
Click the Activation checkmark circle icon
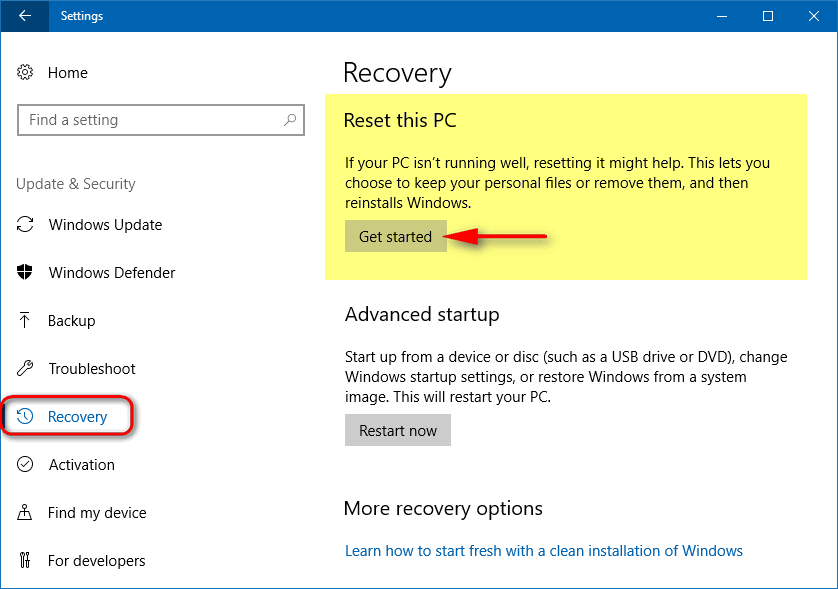click(x=25, y=464)
